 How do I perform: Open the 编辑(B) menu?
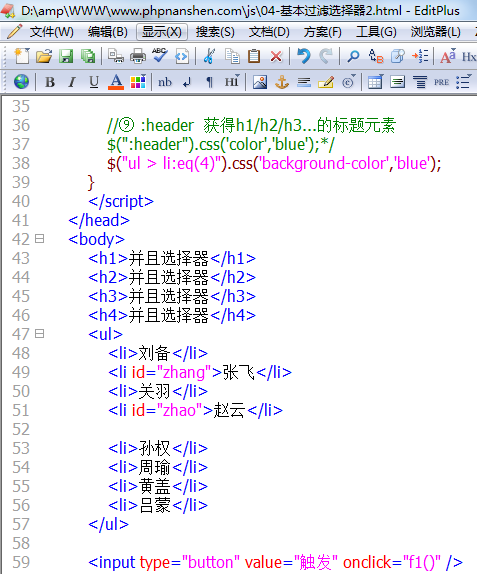tap(108, 32)
